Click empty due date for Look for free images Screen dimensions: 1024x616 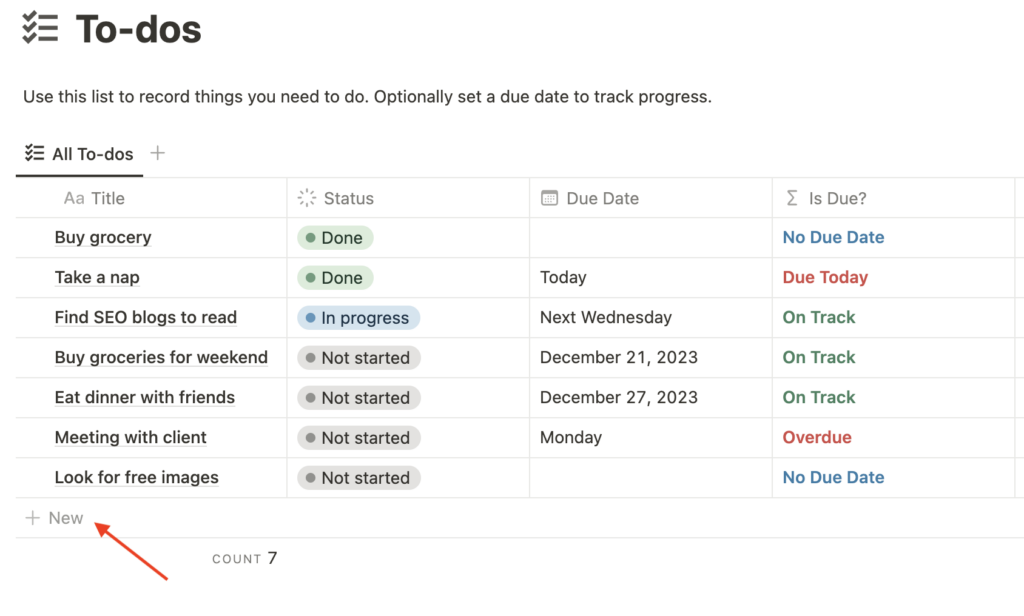(x=650, y=478)
